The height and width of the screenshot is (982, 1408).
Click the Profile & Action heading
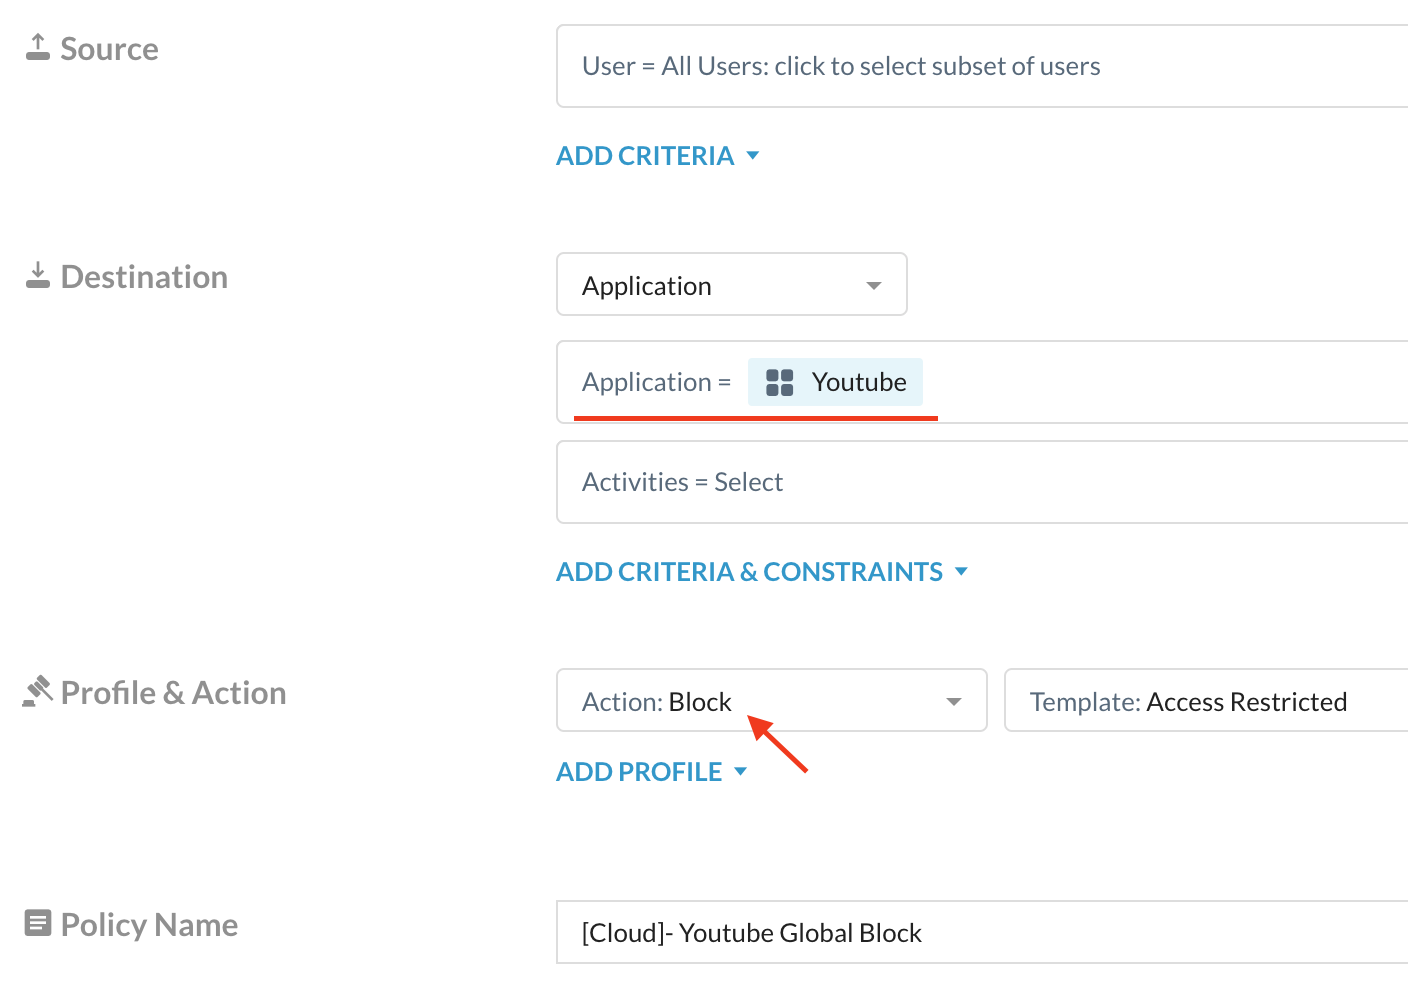[x=173, y=693]
